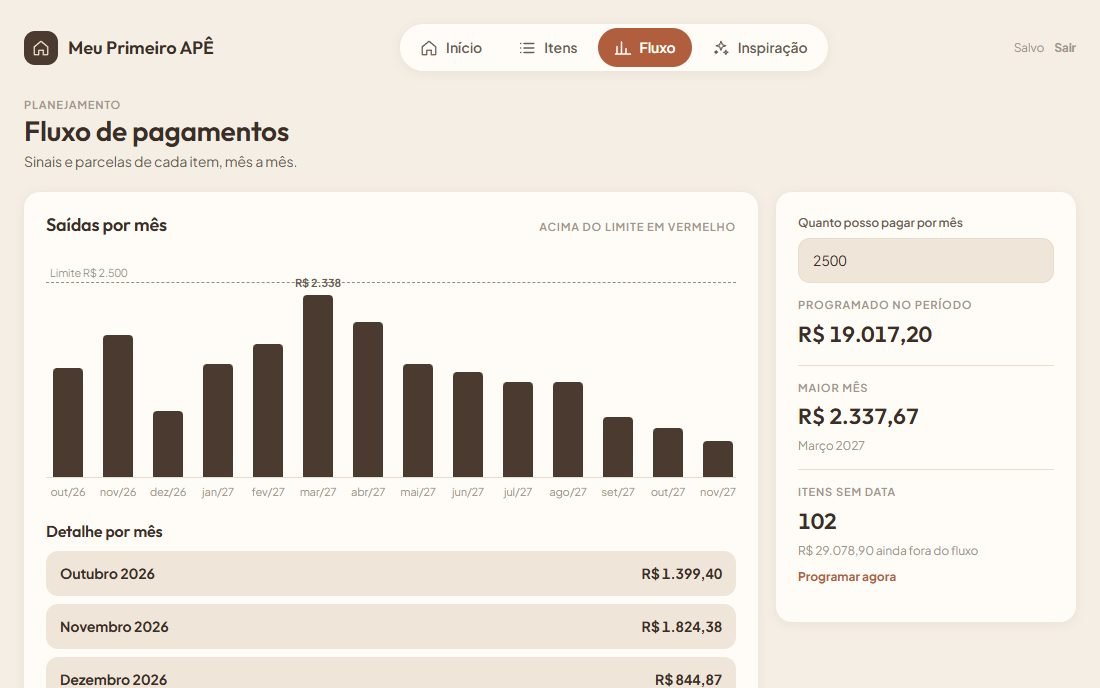Click the R$ 19.017,20 programmed total
The image size is (1100, 688).
pos(865,335)
